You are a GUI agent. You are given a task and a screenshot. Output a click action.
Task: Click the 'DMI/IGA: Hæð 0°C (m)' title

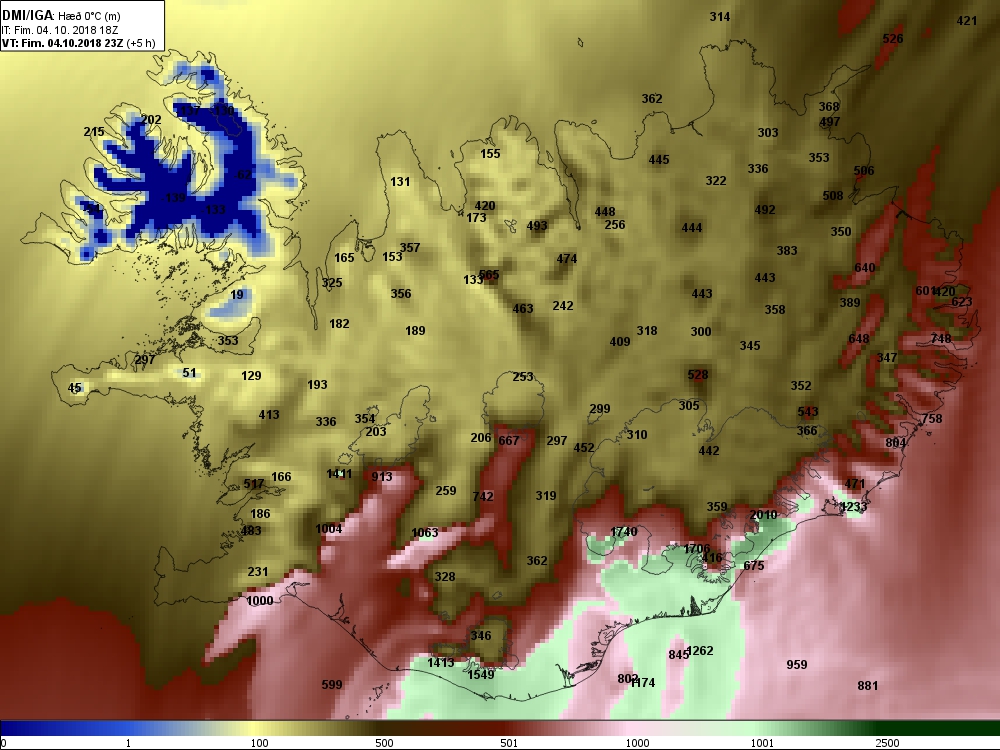click(x=61, y=15)
